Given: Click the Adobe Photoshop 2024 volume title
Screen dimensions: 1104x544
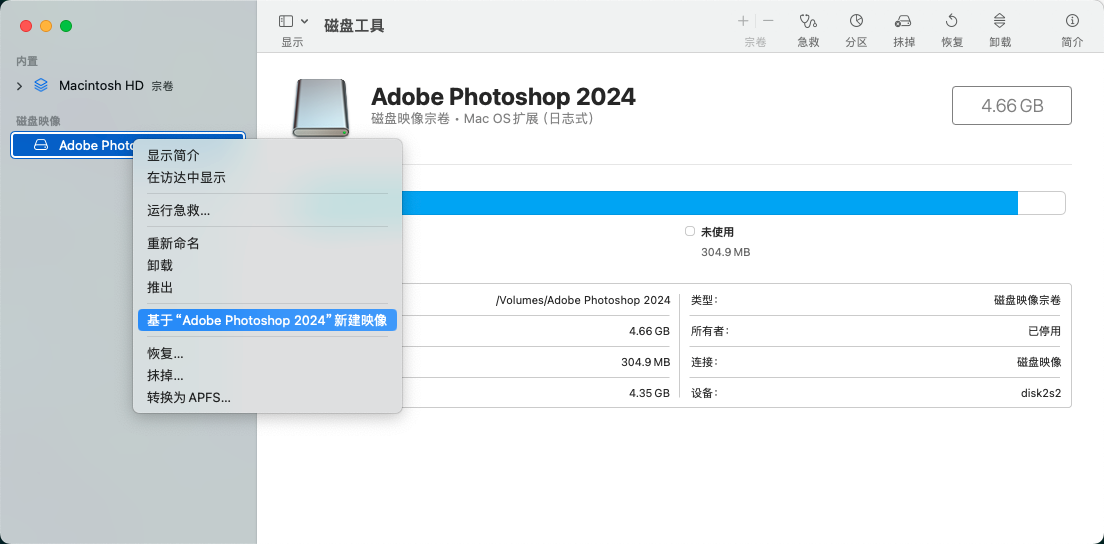Looking at the screenshot, I should pos(503,96).
